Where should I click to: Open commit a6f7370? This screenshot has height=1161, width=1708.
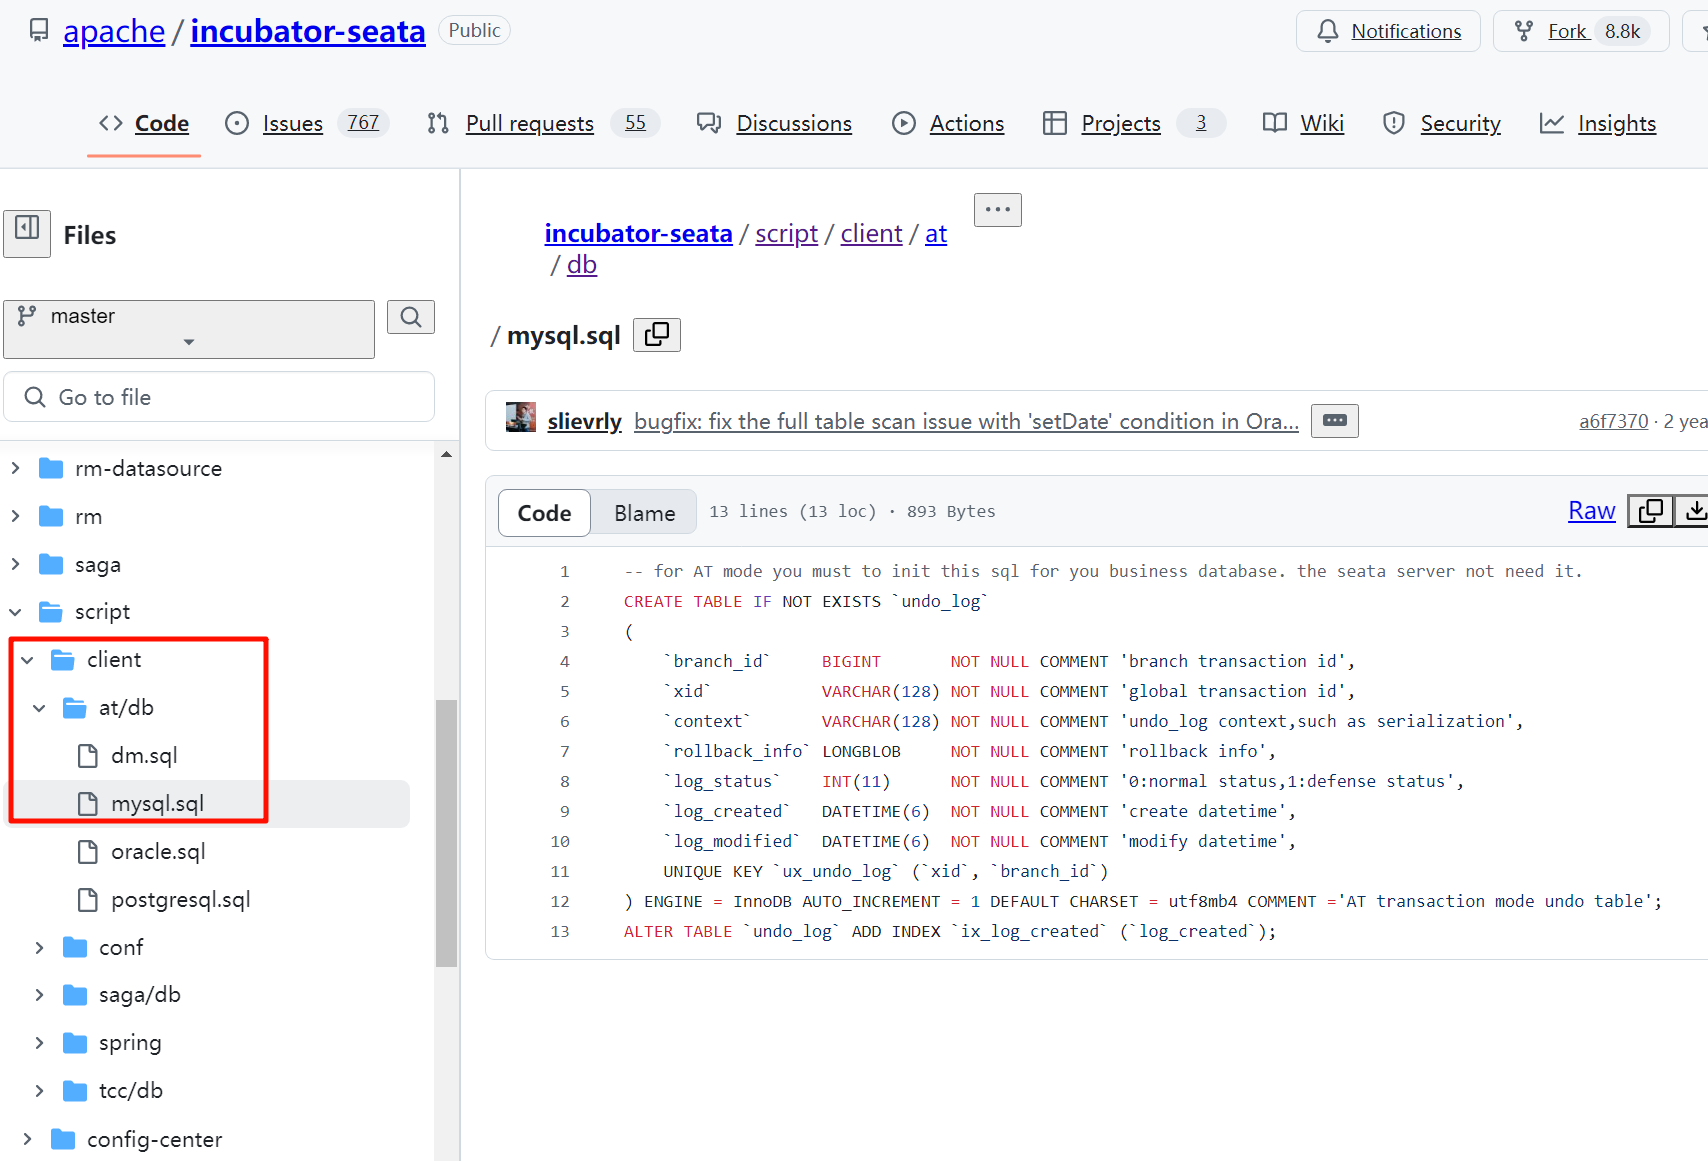point(1614,421)
